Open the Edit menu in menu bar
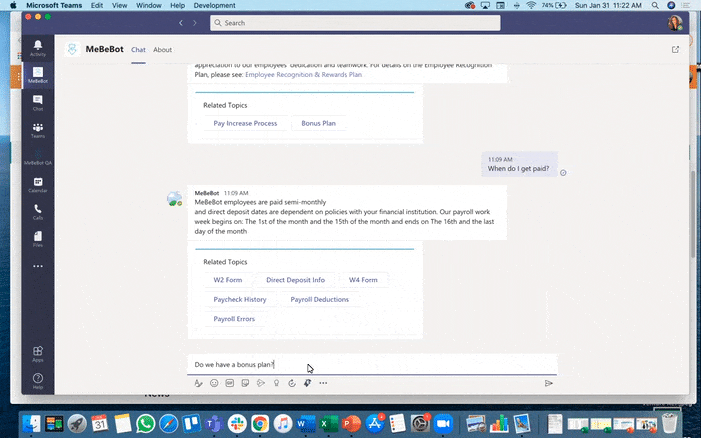The width and height of the screenshot is (701, 438). tap(97, 5)
